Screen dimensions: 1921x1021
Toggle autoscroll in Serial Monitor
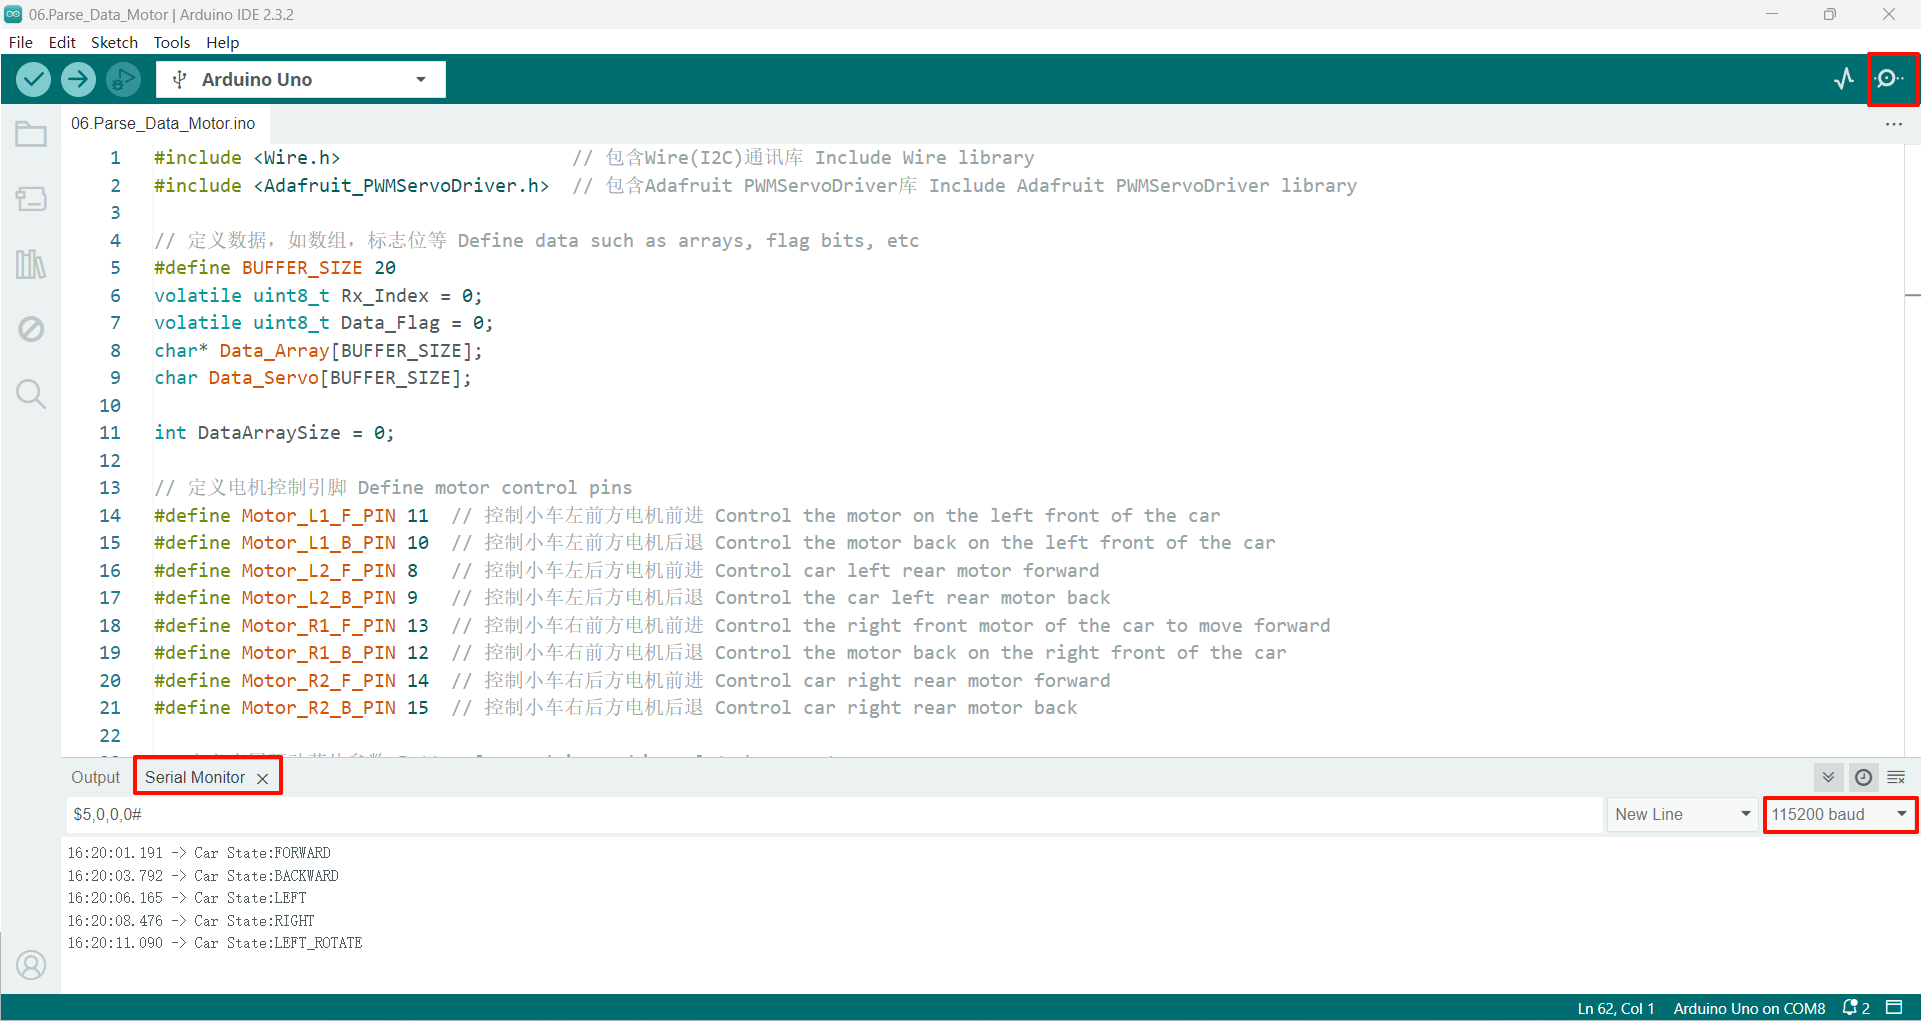[x=1828, y=777]
